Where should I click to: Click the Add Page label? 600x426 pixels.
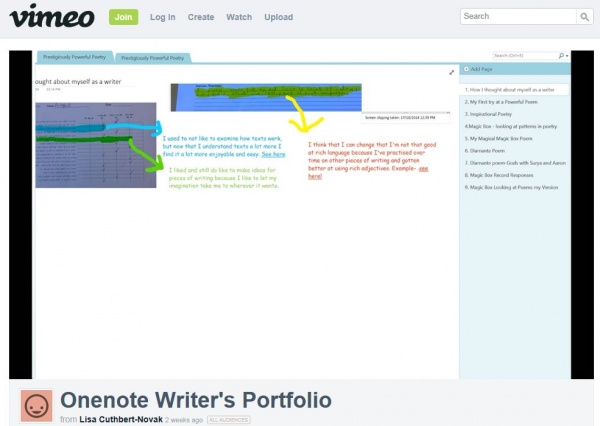tap(481, 69)
